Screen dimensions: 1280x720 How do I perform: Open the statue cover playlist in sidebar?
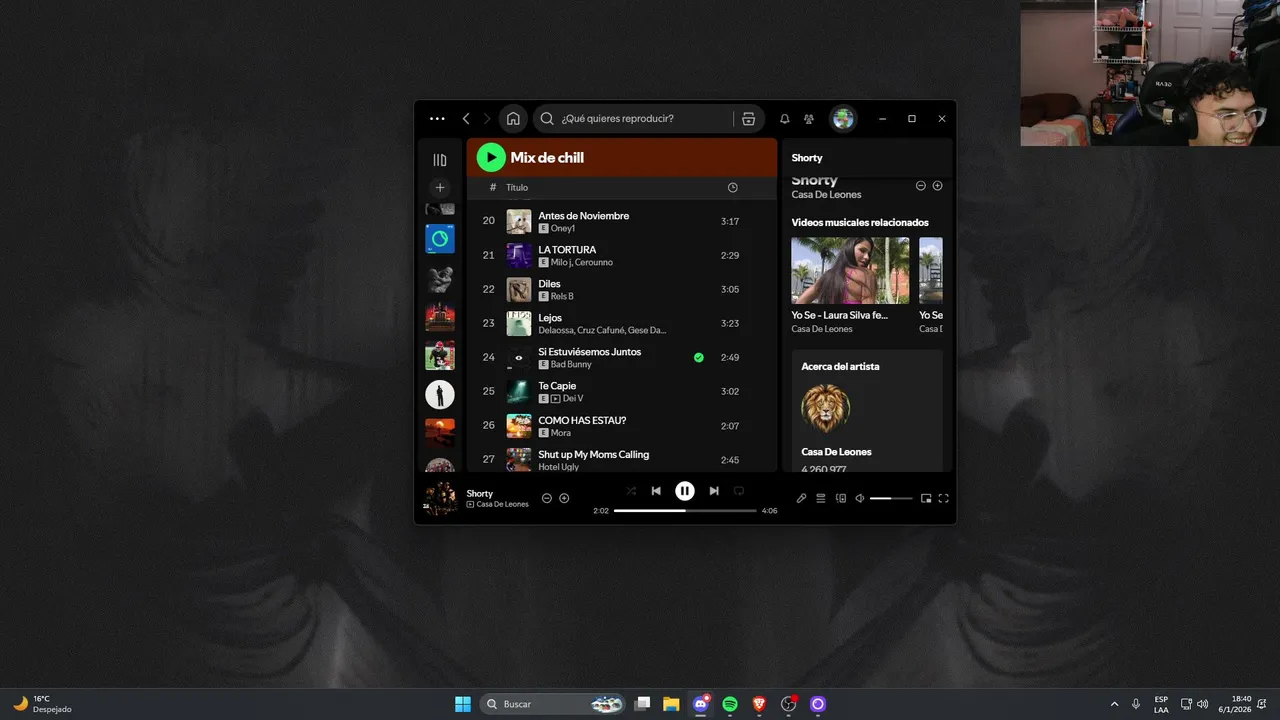click(x=440, y=279)
